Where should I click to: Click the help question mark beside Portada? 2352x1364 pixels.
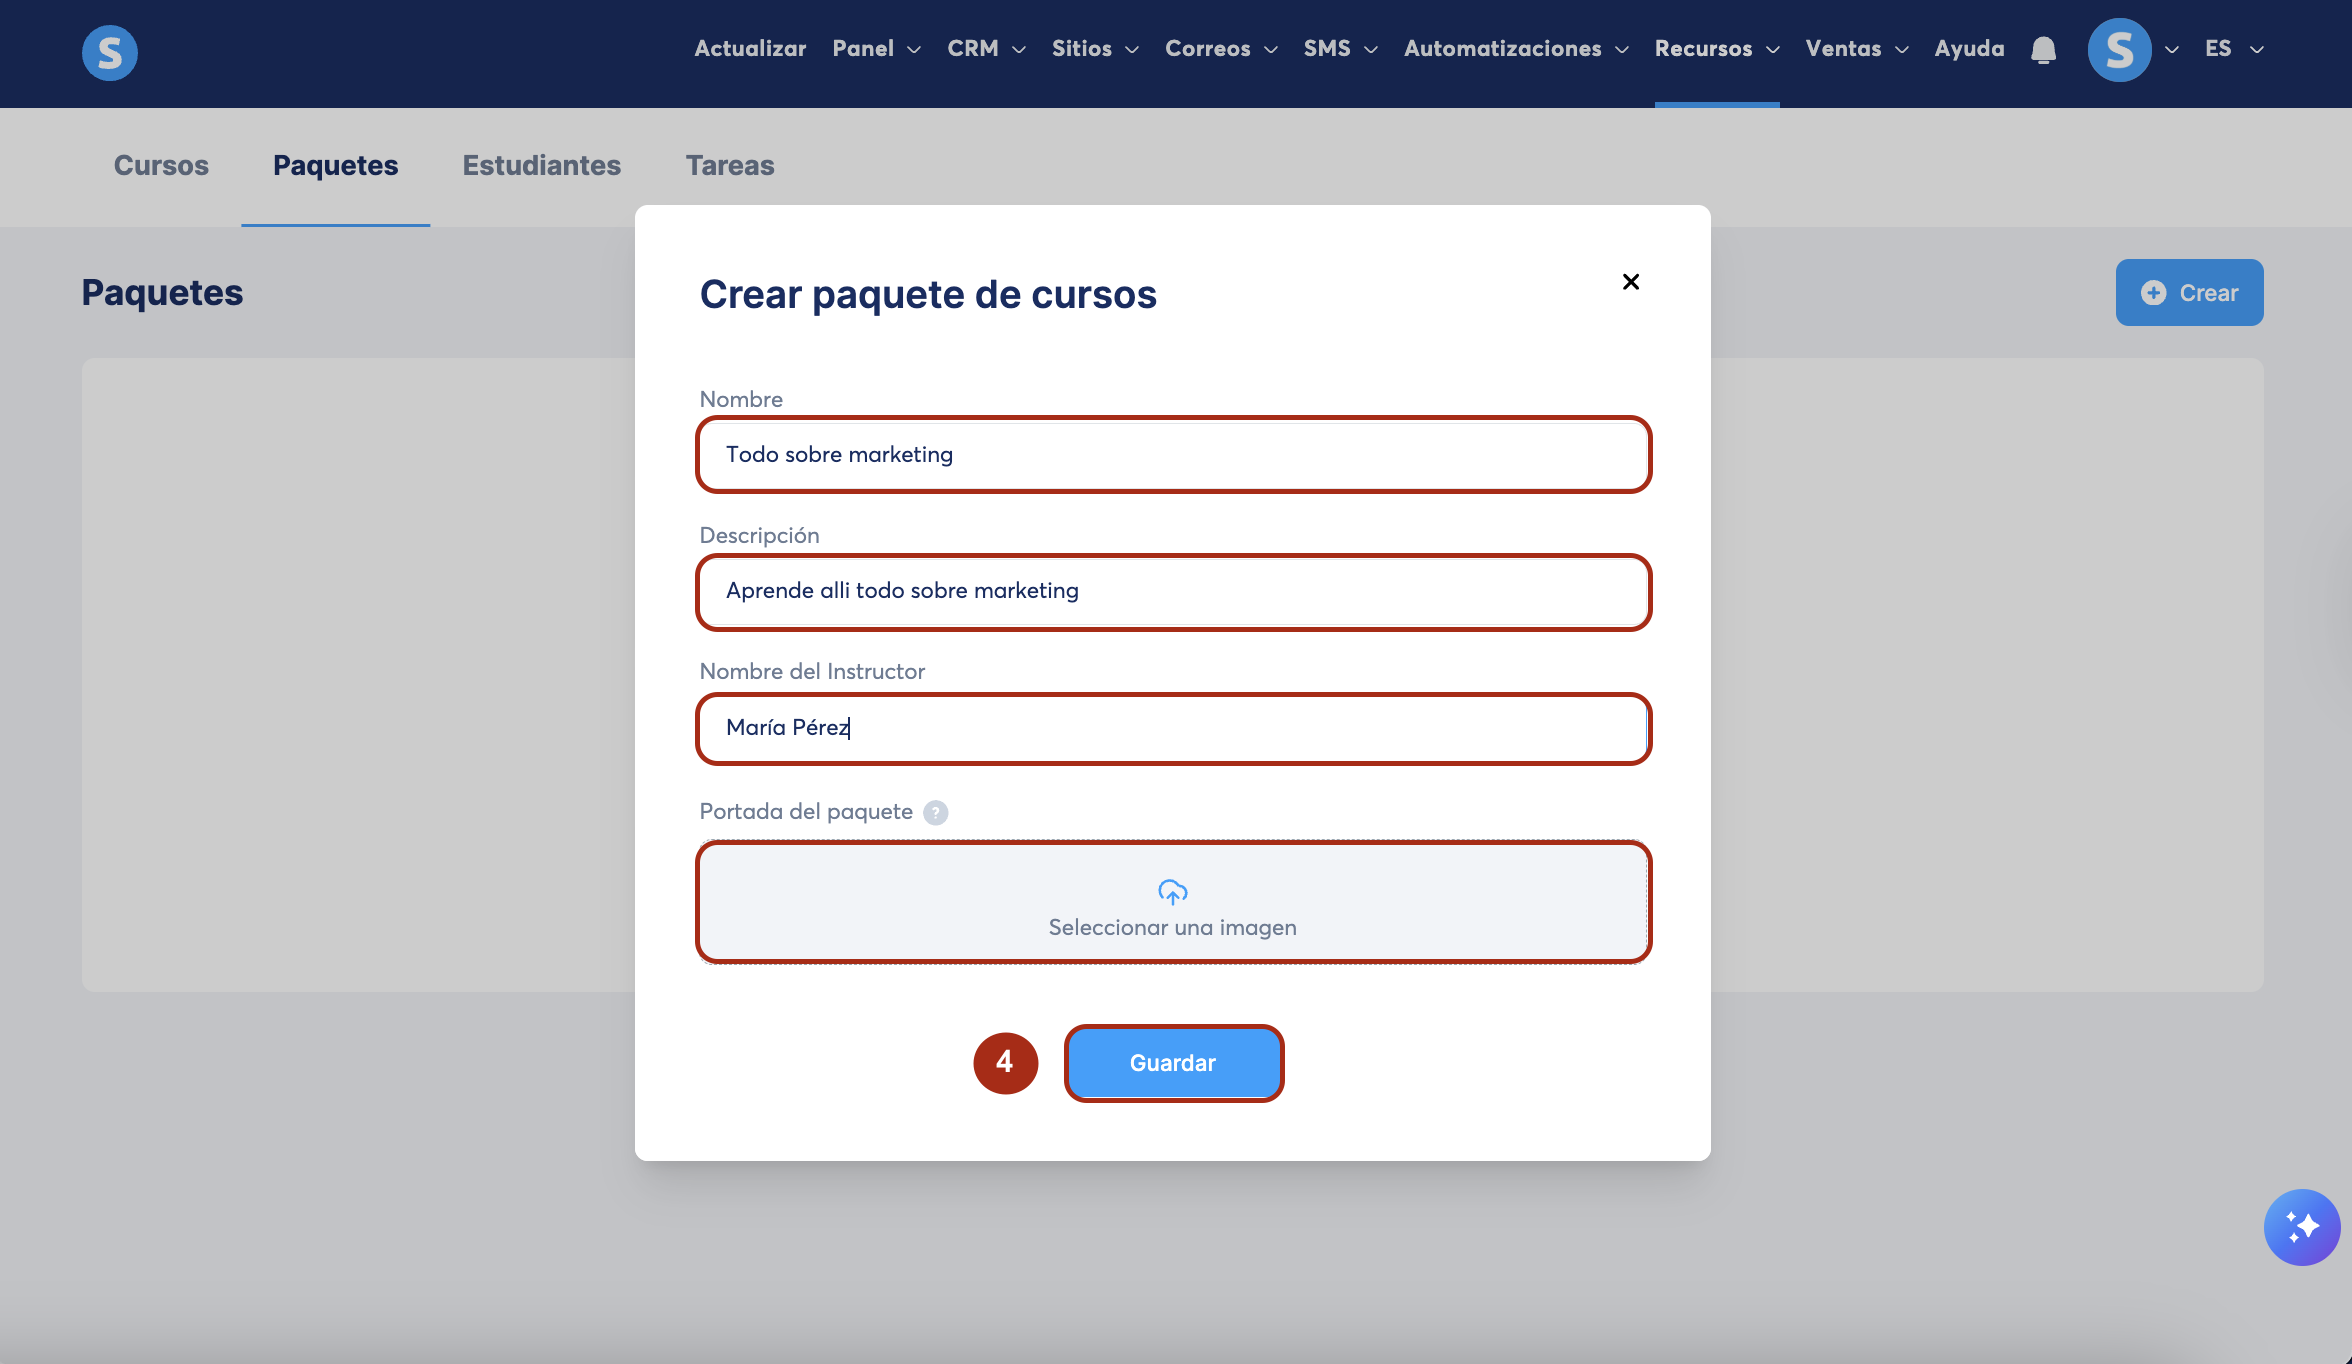935,812
